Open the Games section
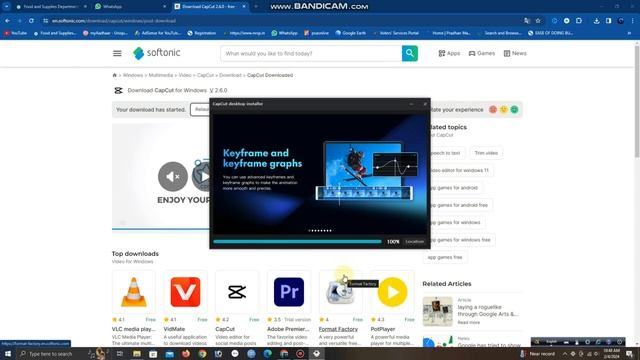 pyautogui.click(x=482, y=53)
